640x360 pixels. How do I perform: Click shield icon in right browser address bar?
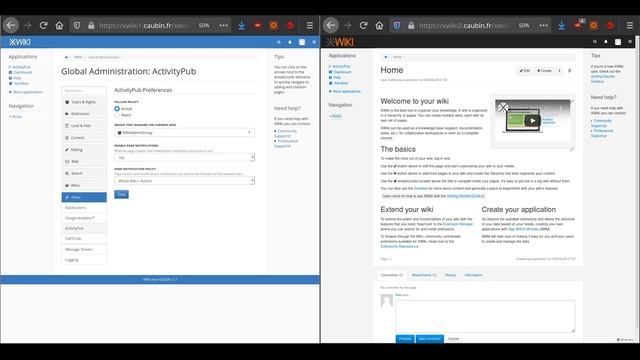click(397, 25)
